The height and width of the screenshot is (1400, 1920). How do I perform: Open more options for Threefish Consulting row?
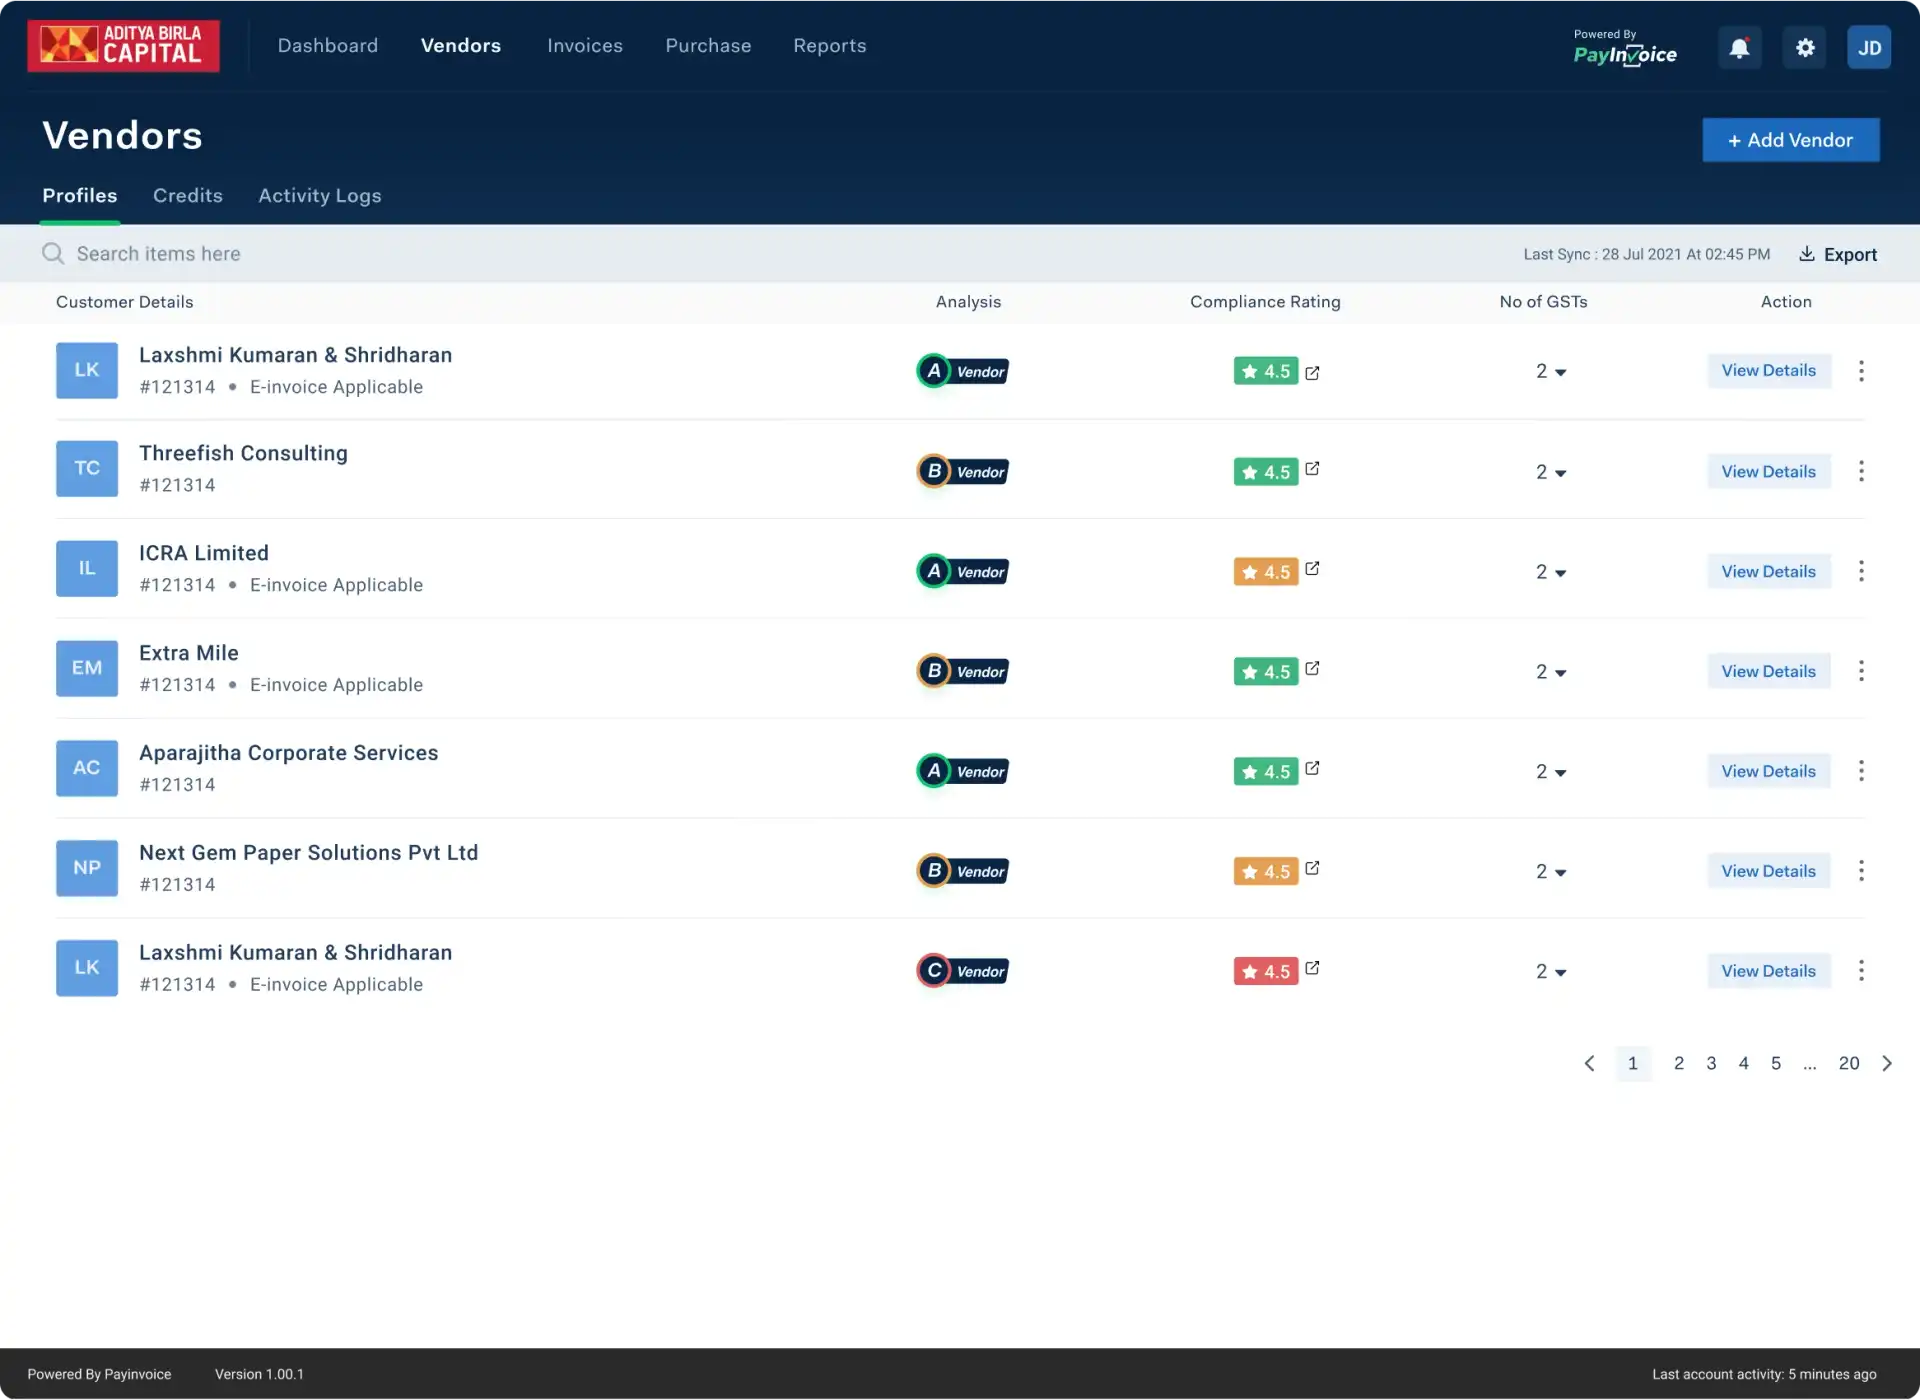point(1861,471)
